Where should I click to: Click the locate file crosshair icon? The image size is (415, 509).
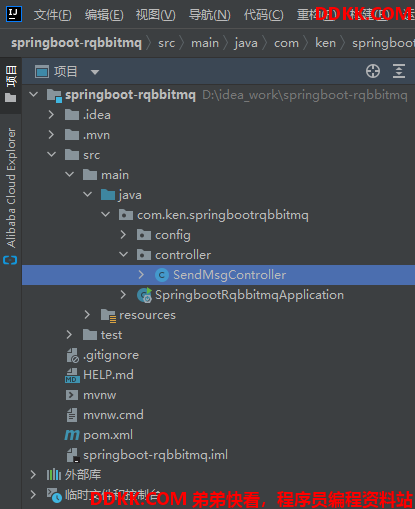[373, 71]
